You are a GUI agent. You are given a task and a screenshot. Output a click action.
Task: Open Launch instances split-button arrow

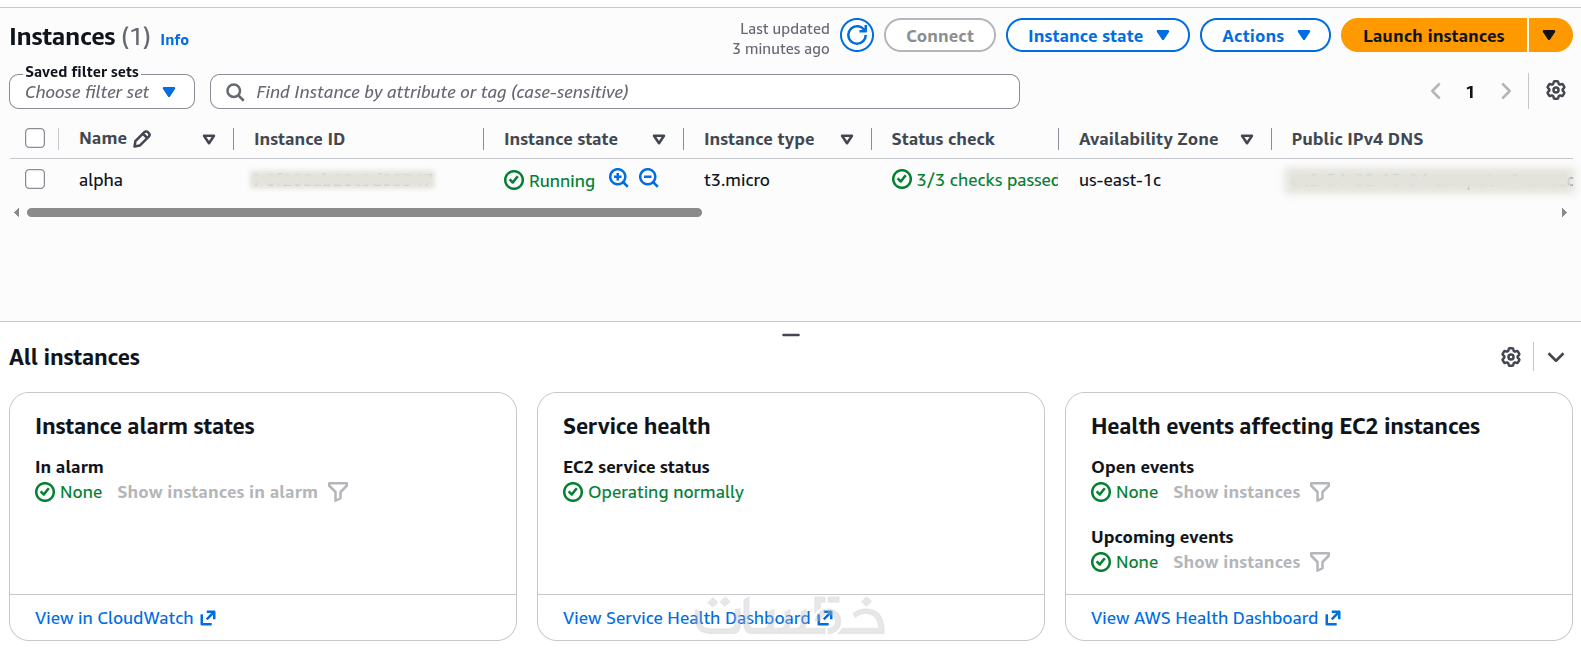coord(1550,35)
